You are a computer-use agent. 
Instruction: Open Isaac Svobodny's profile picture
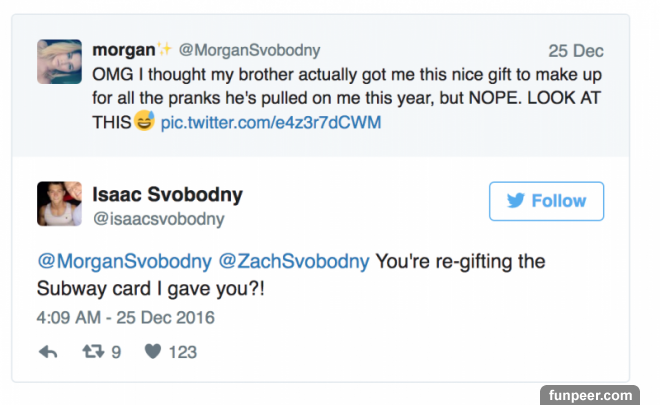click(59, 204)
